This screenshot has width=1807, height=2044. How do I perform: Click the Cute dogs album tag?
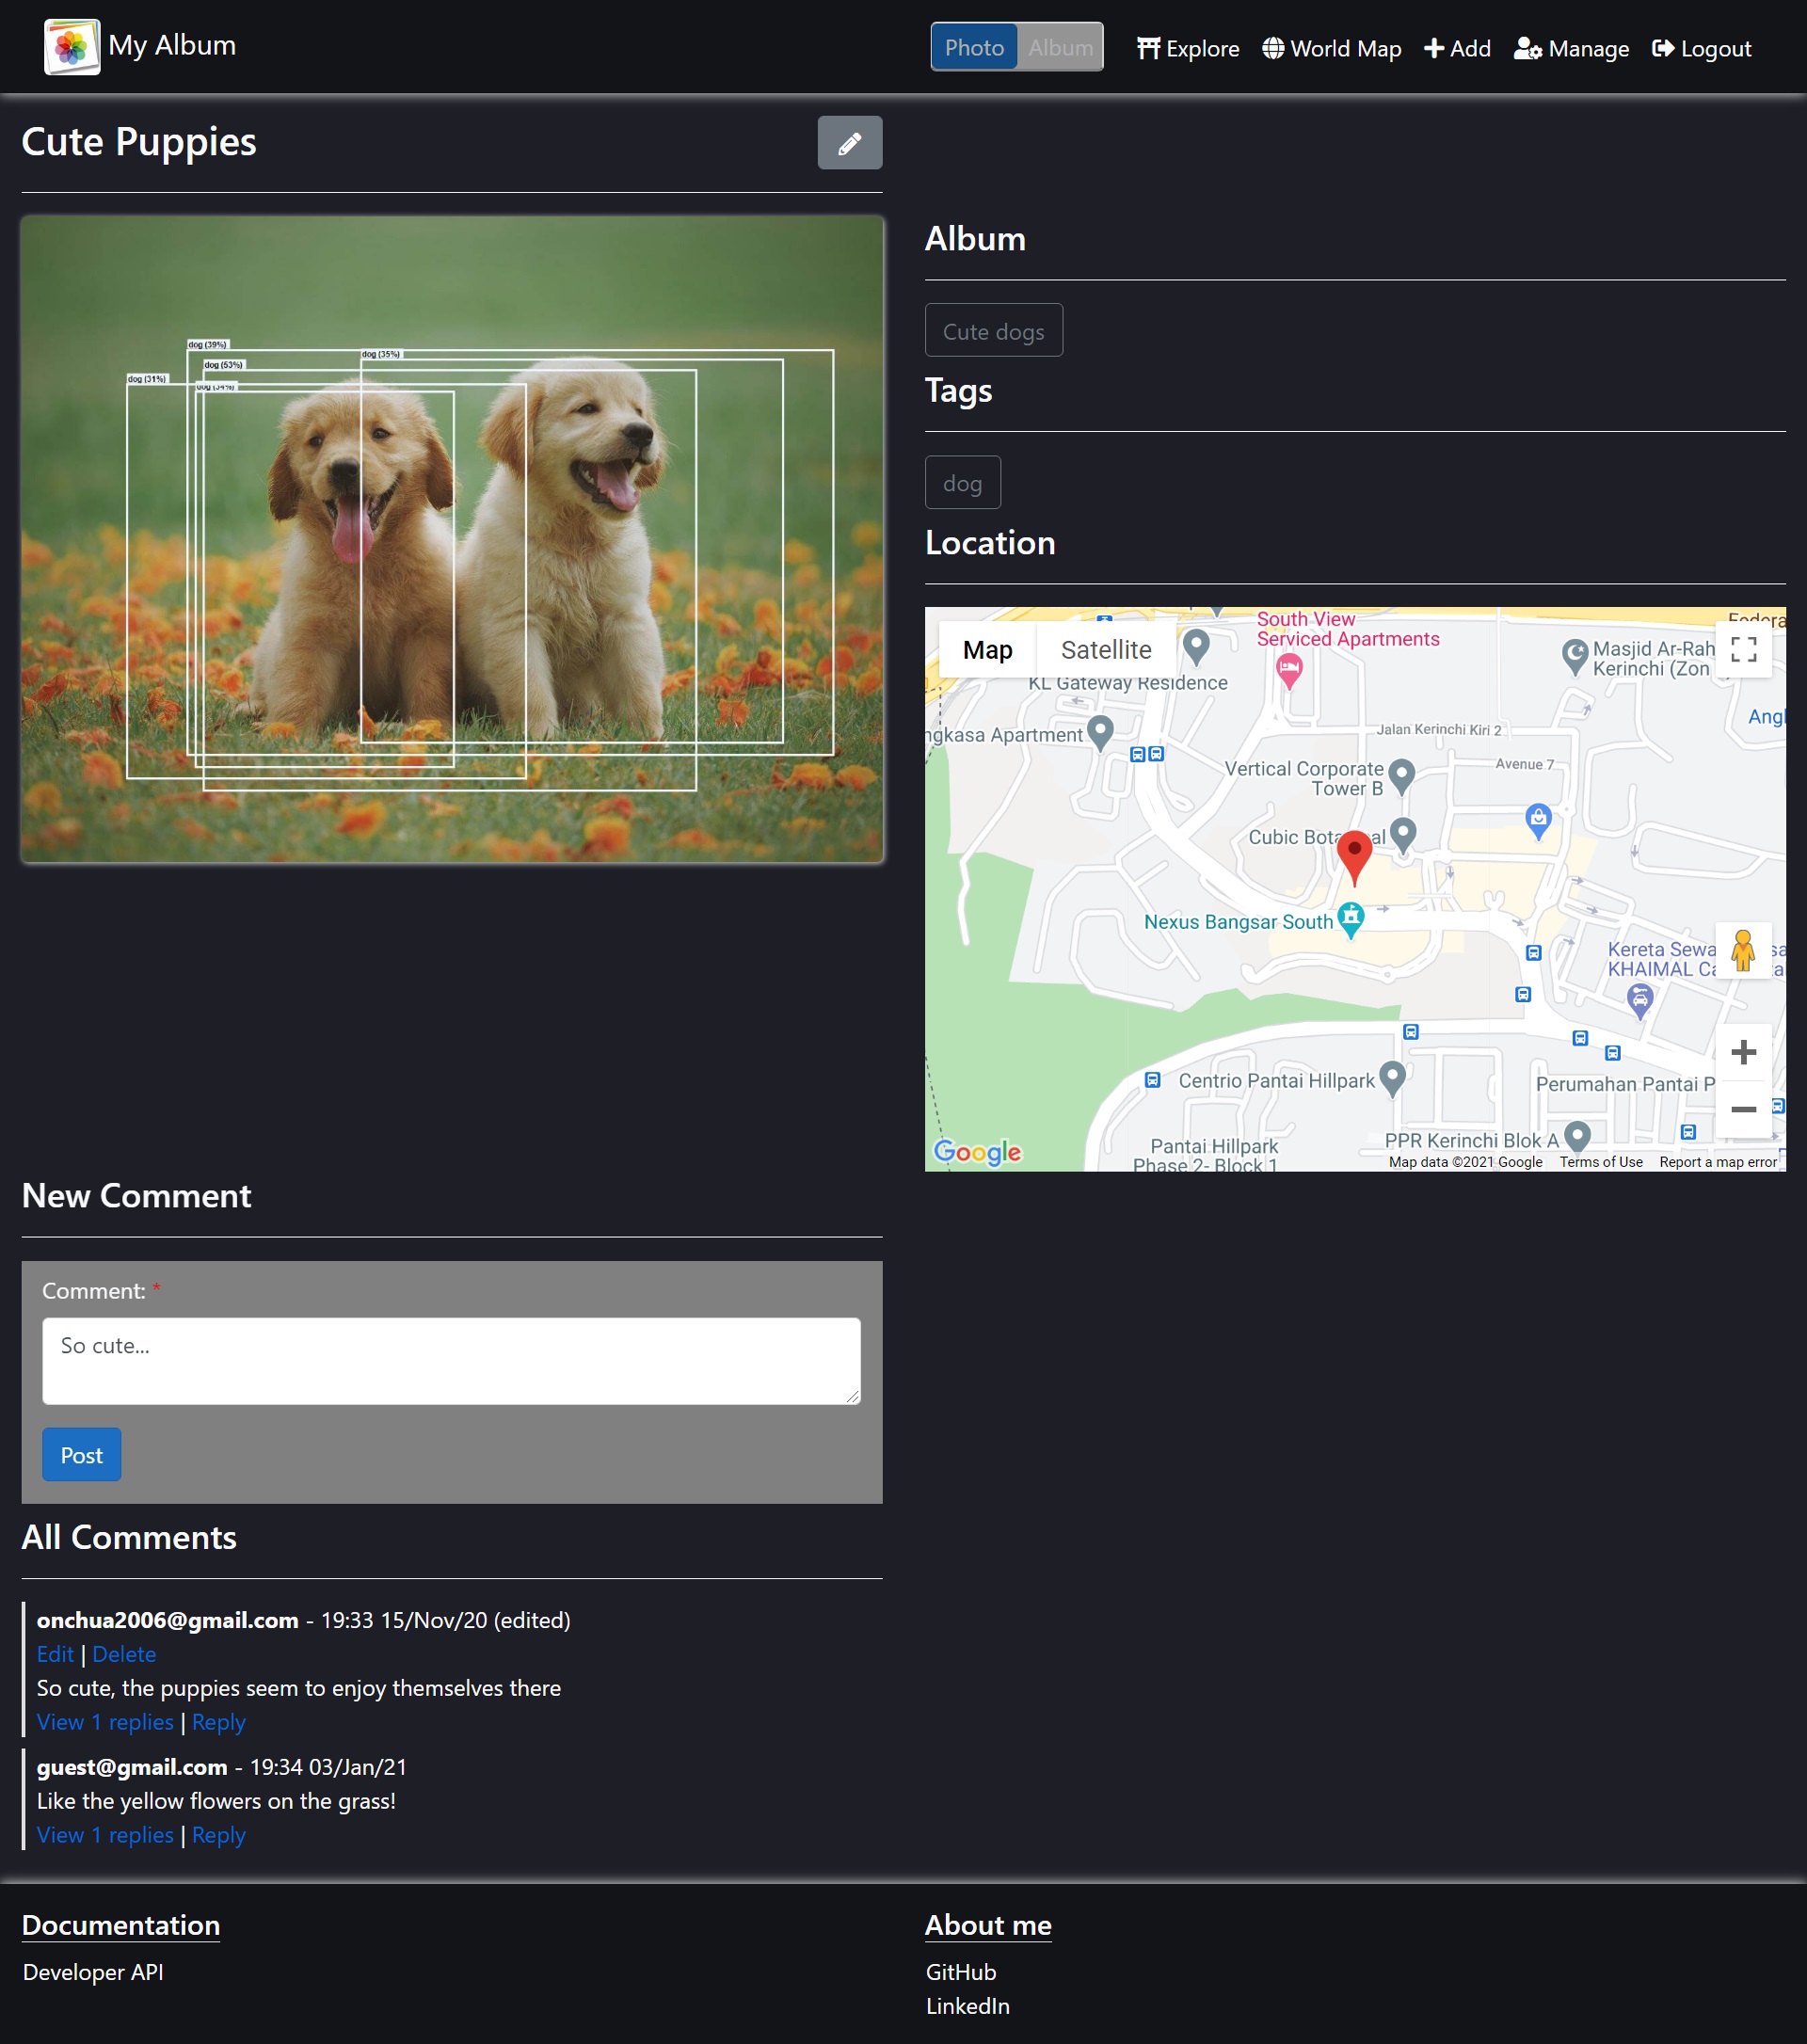point(993,331)
